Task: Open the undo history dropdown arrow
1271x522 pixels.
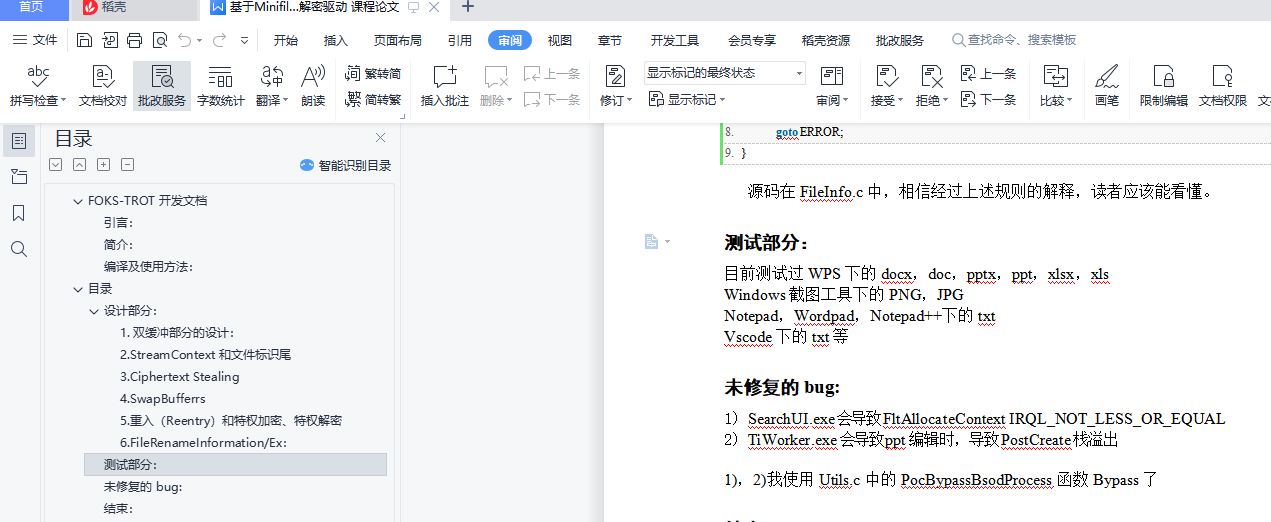Action: [x=200, y=41]
